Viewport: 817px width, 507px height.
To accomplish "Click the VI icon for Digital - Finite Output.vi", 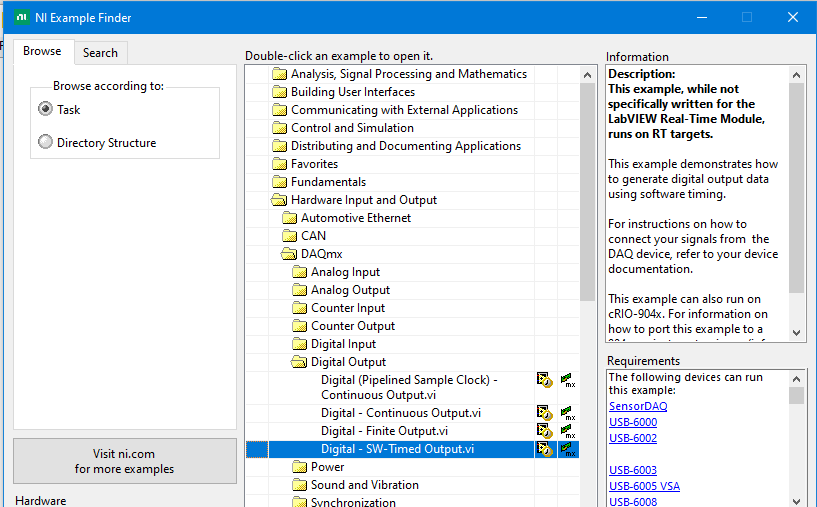I will coord(544,431).
